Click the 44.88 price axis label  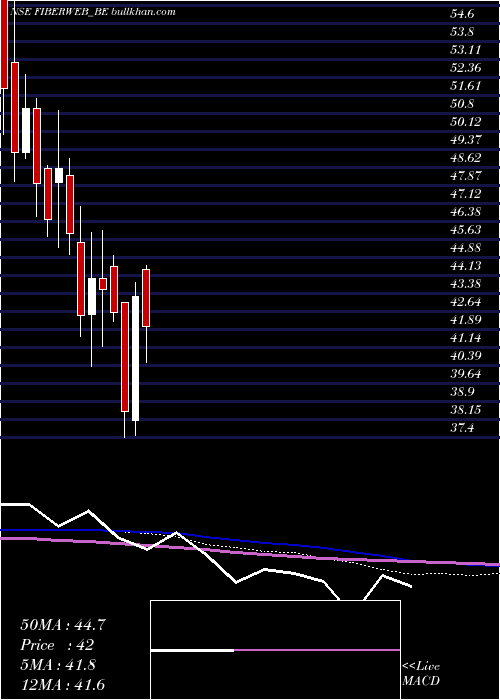[465, 248]
